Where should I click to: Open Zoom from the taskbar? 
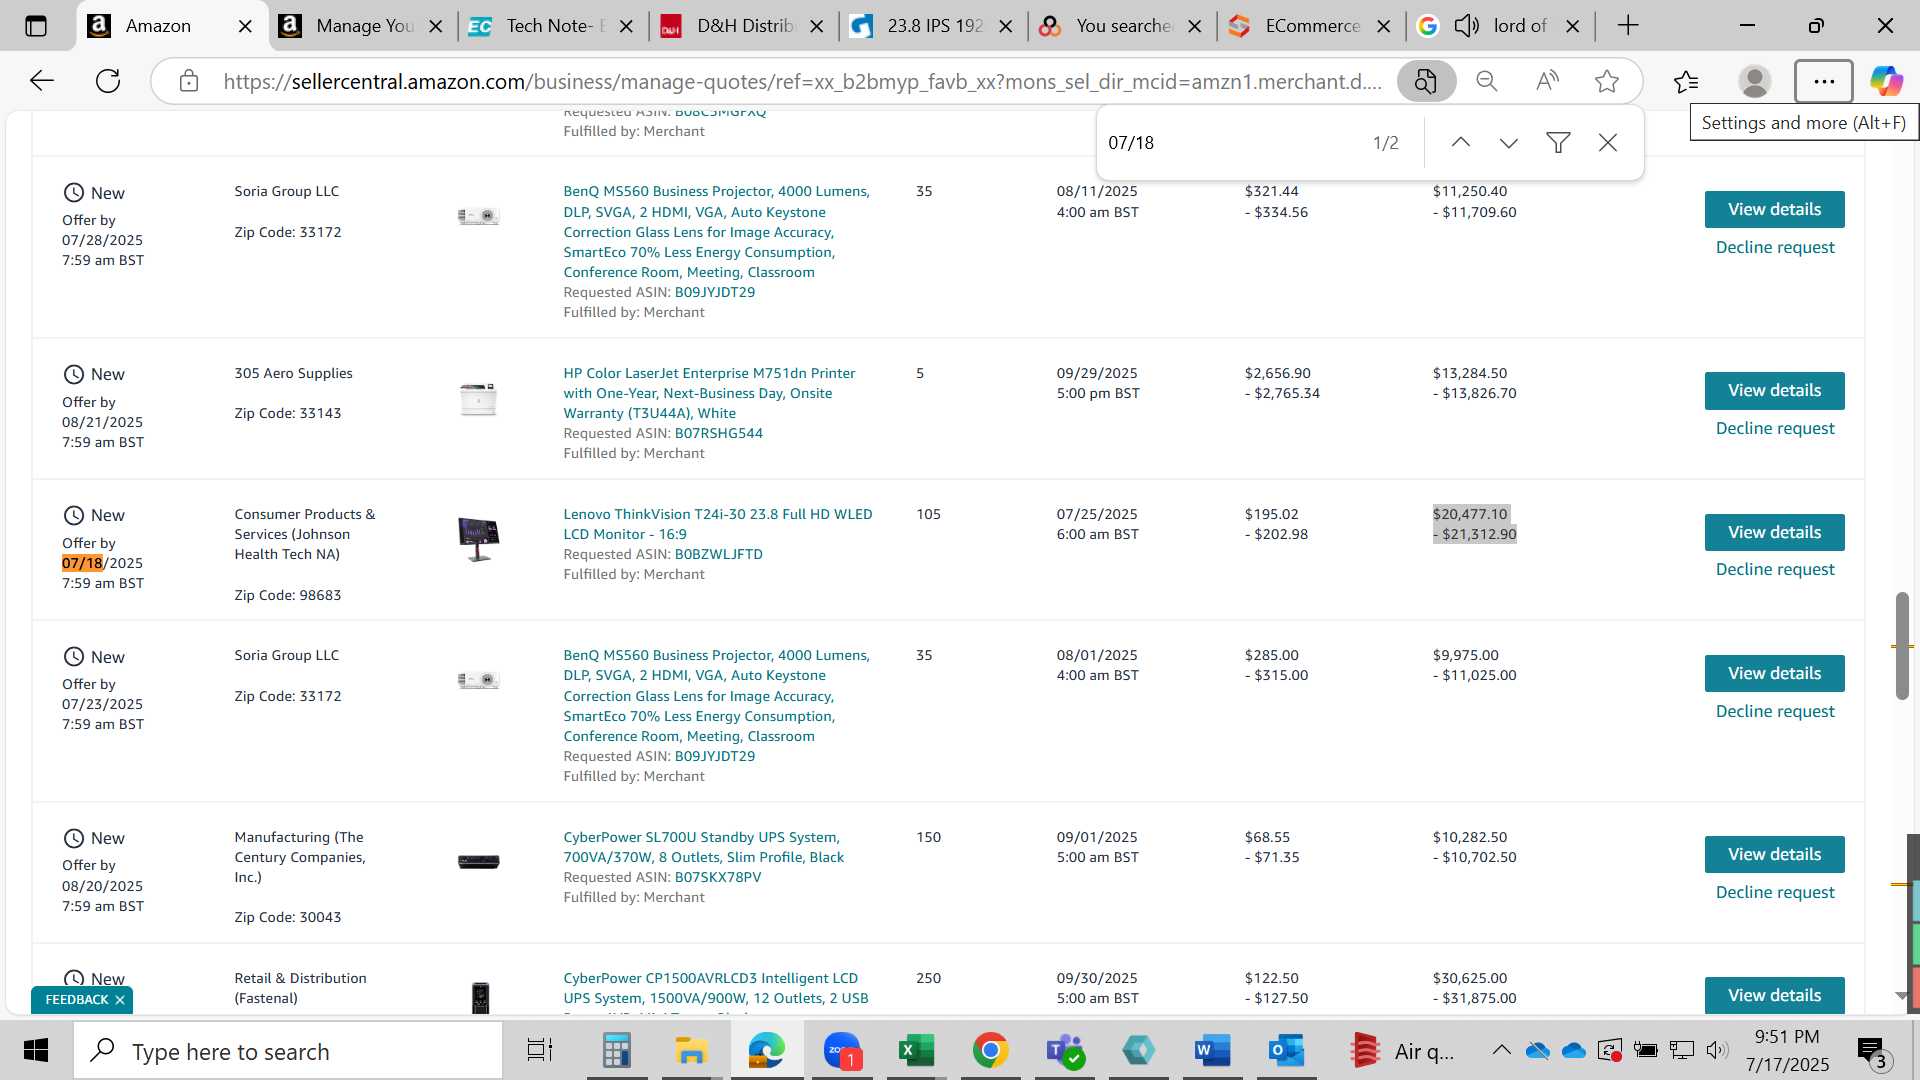[x=842, y=1051]
